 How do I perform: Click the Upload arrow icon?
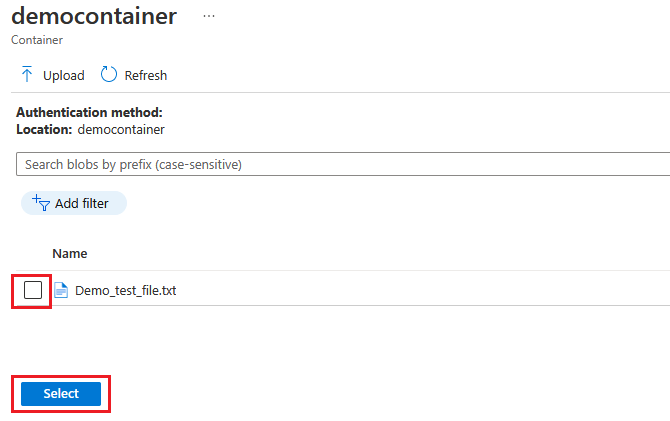click(27, 74)
